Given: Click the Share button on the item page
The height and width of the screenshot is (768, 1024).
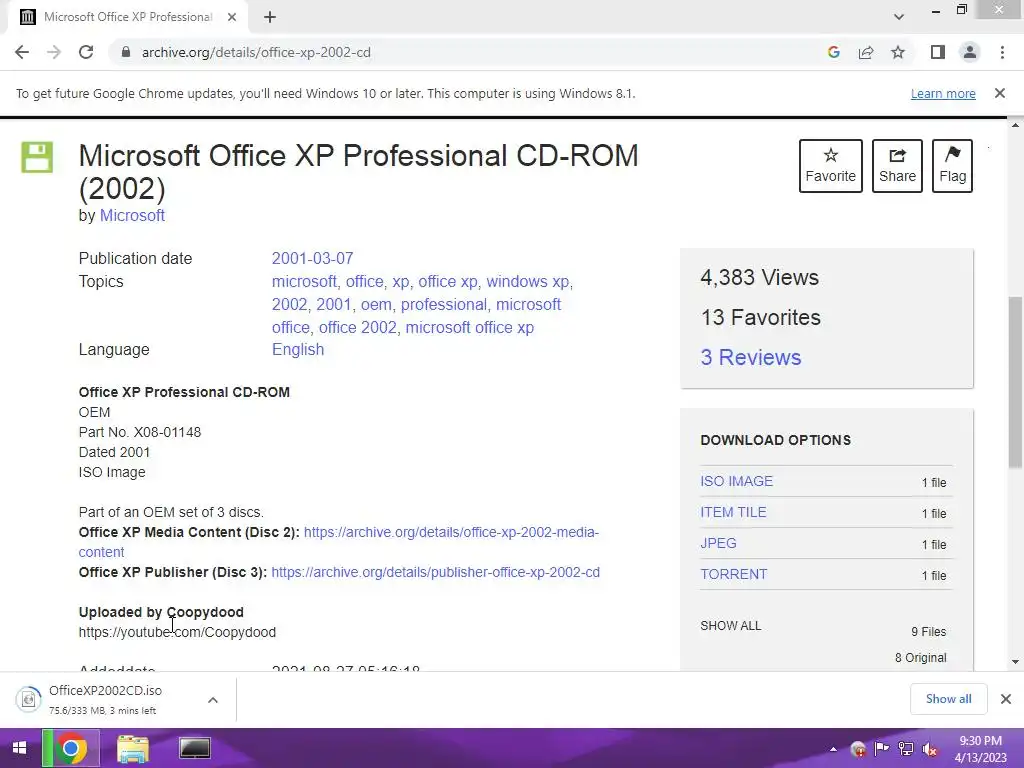Looking at the screenshot, I should (897, 166).
